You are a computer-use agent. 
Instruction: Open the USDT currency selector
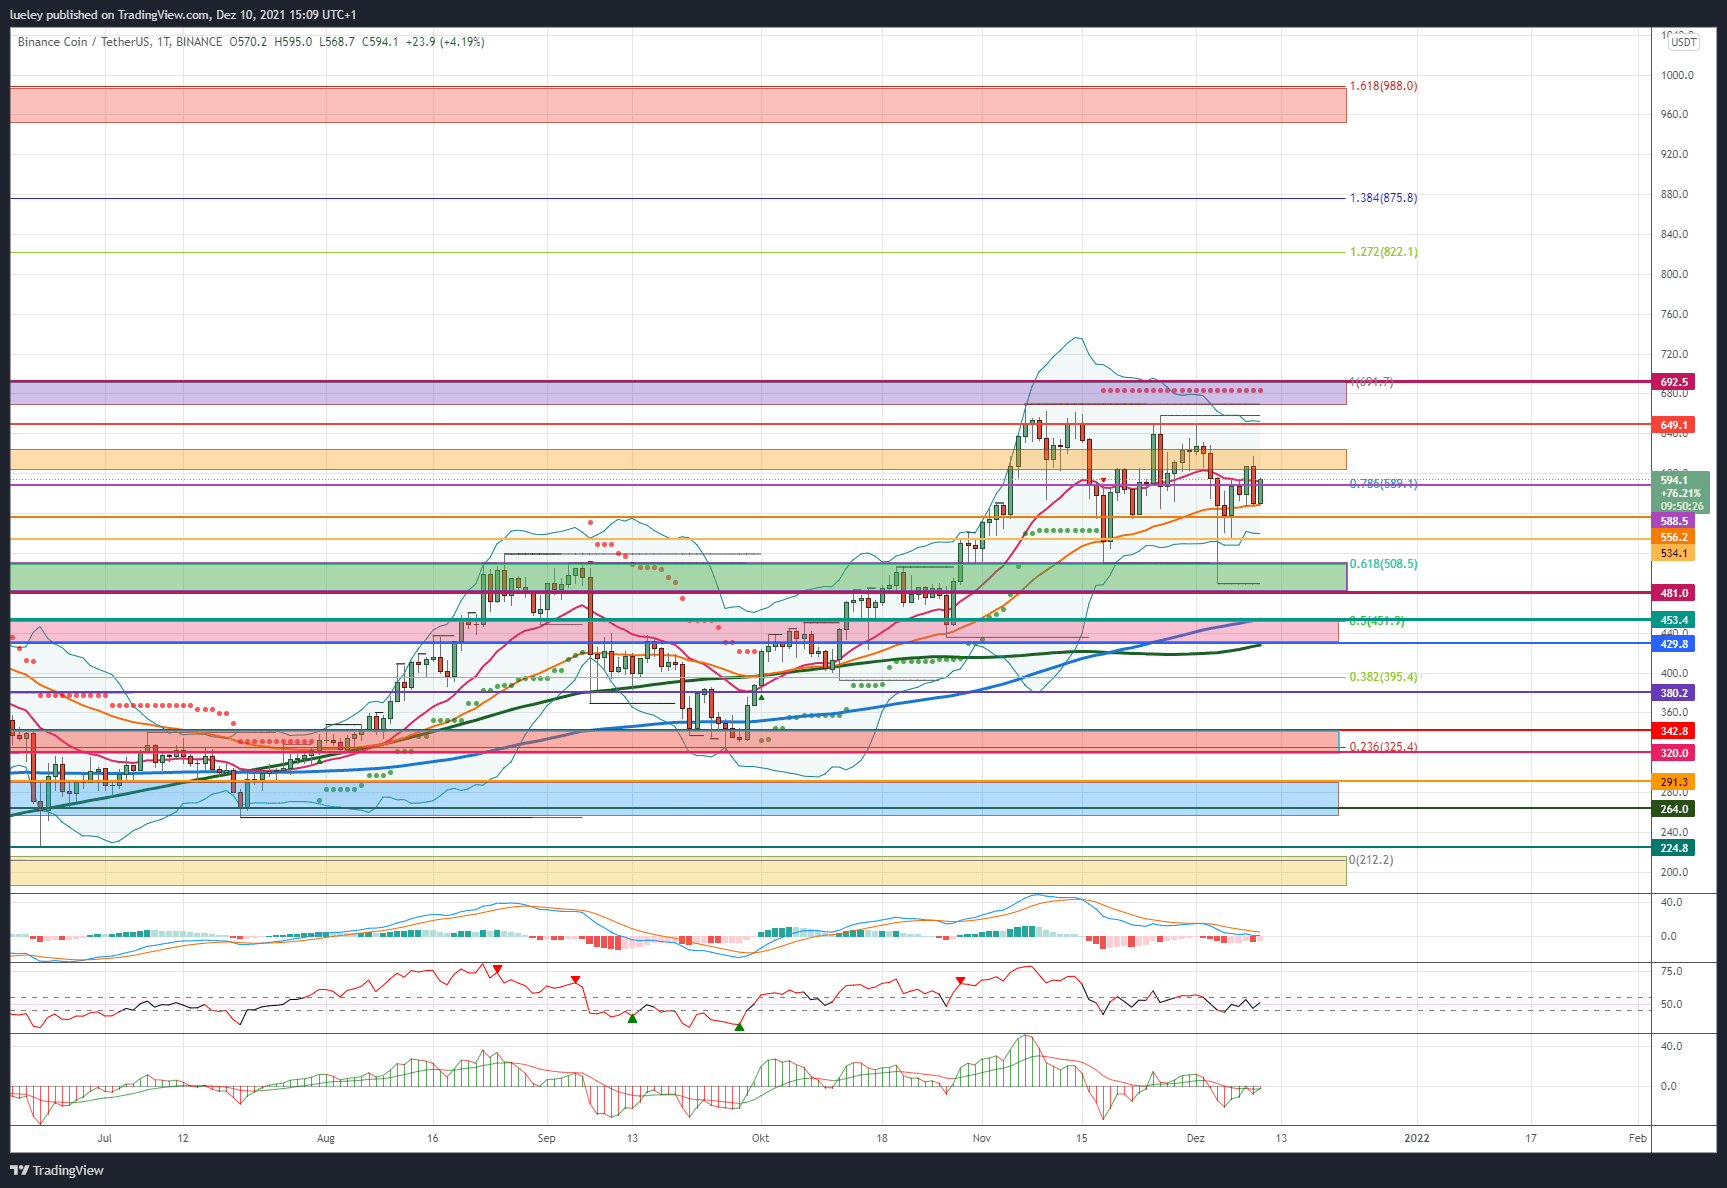[1684, 42]
